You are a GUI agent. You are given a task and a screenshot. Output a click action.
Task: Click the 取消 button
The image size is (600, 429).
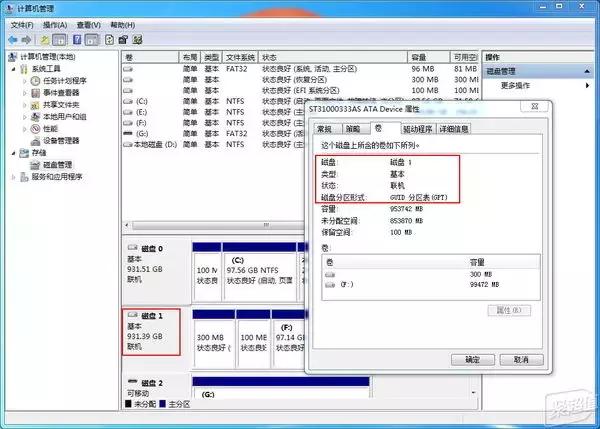pos(521,360)
